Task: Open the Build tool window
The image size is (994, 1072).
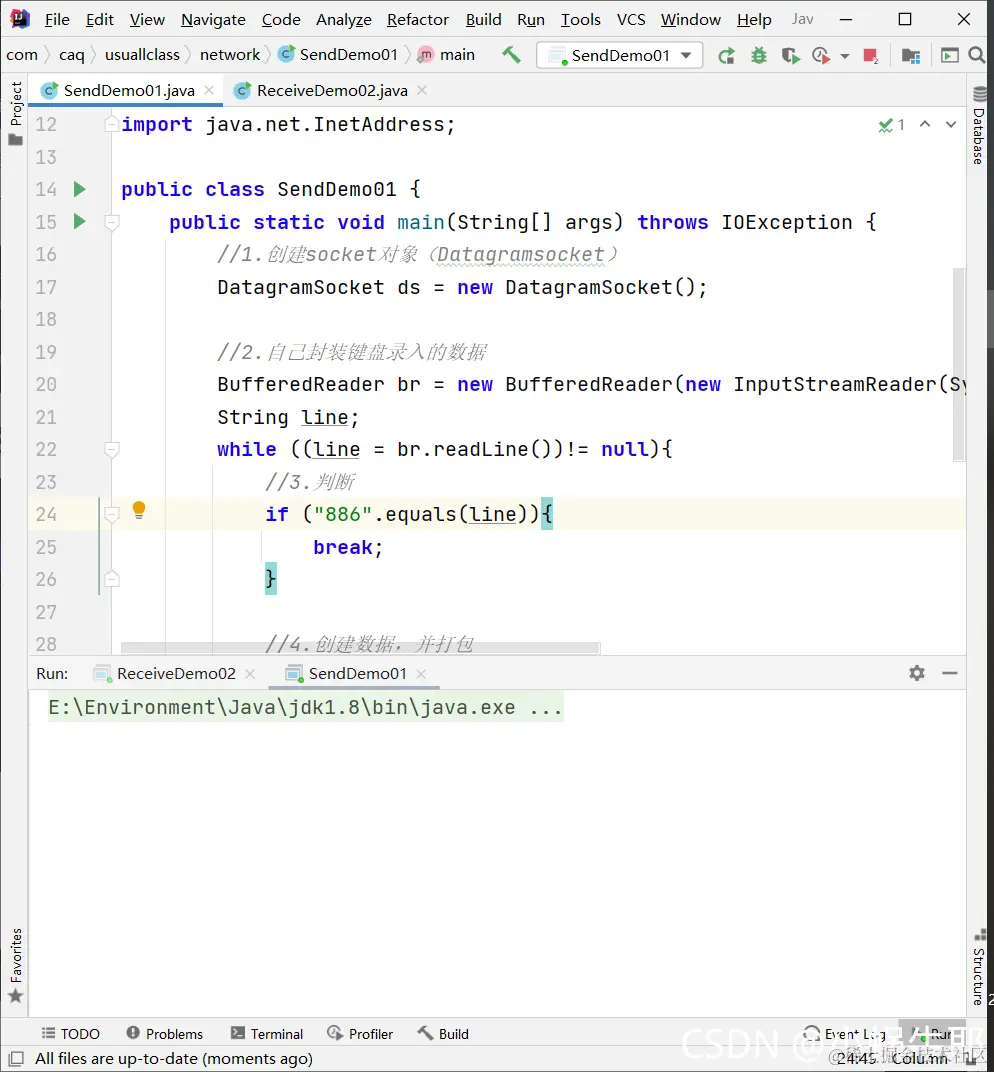Action: pyautogui.click(x=443, y=1034)
